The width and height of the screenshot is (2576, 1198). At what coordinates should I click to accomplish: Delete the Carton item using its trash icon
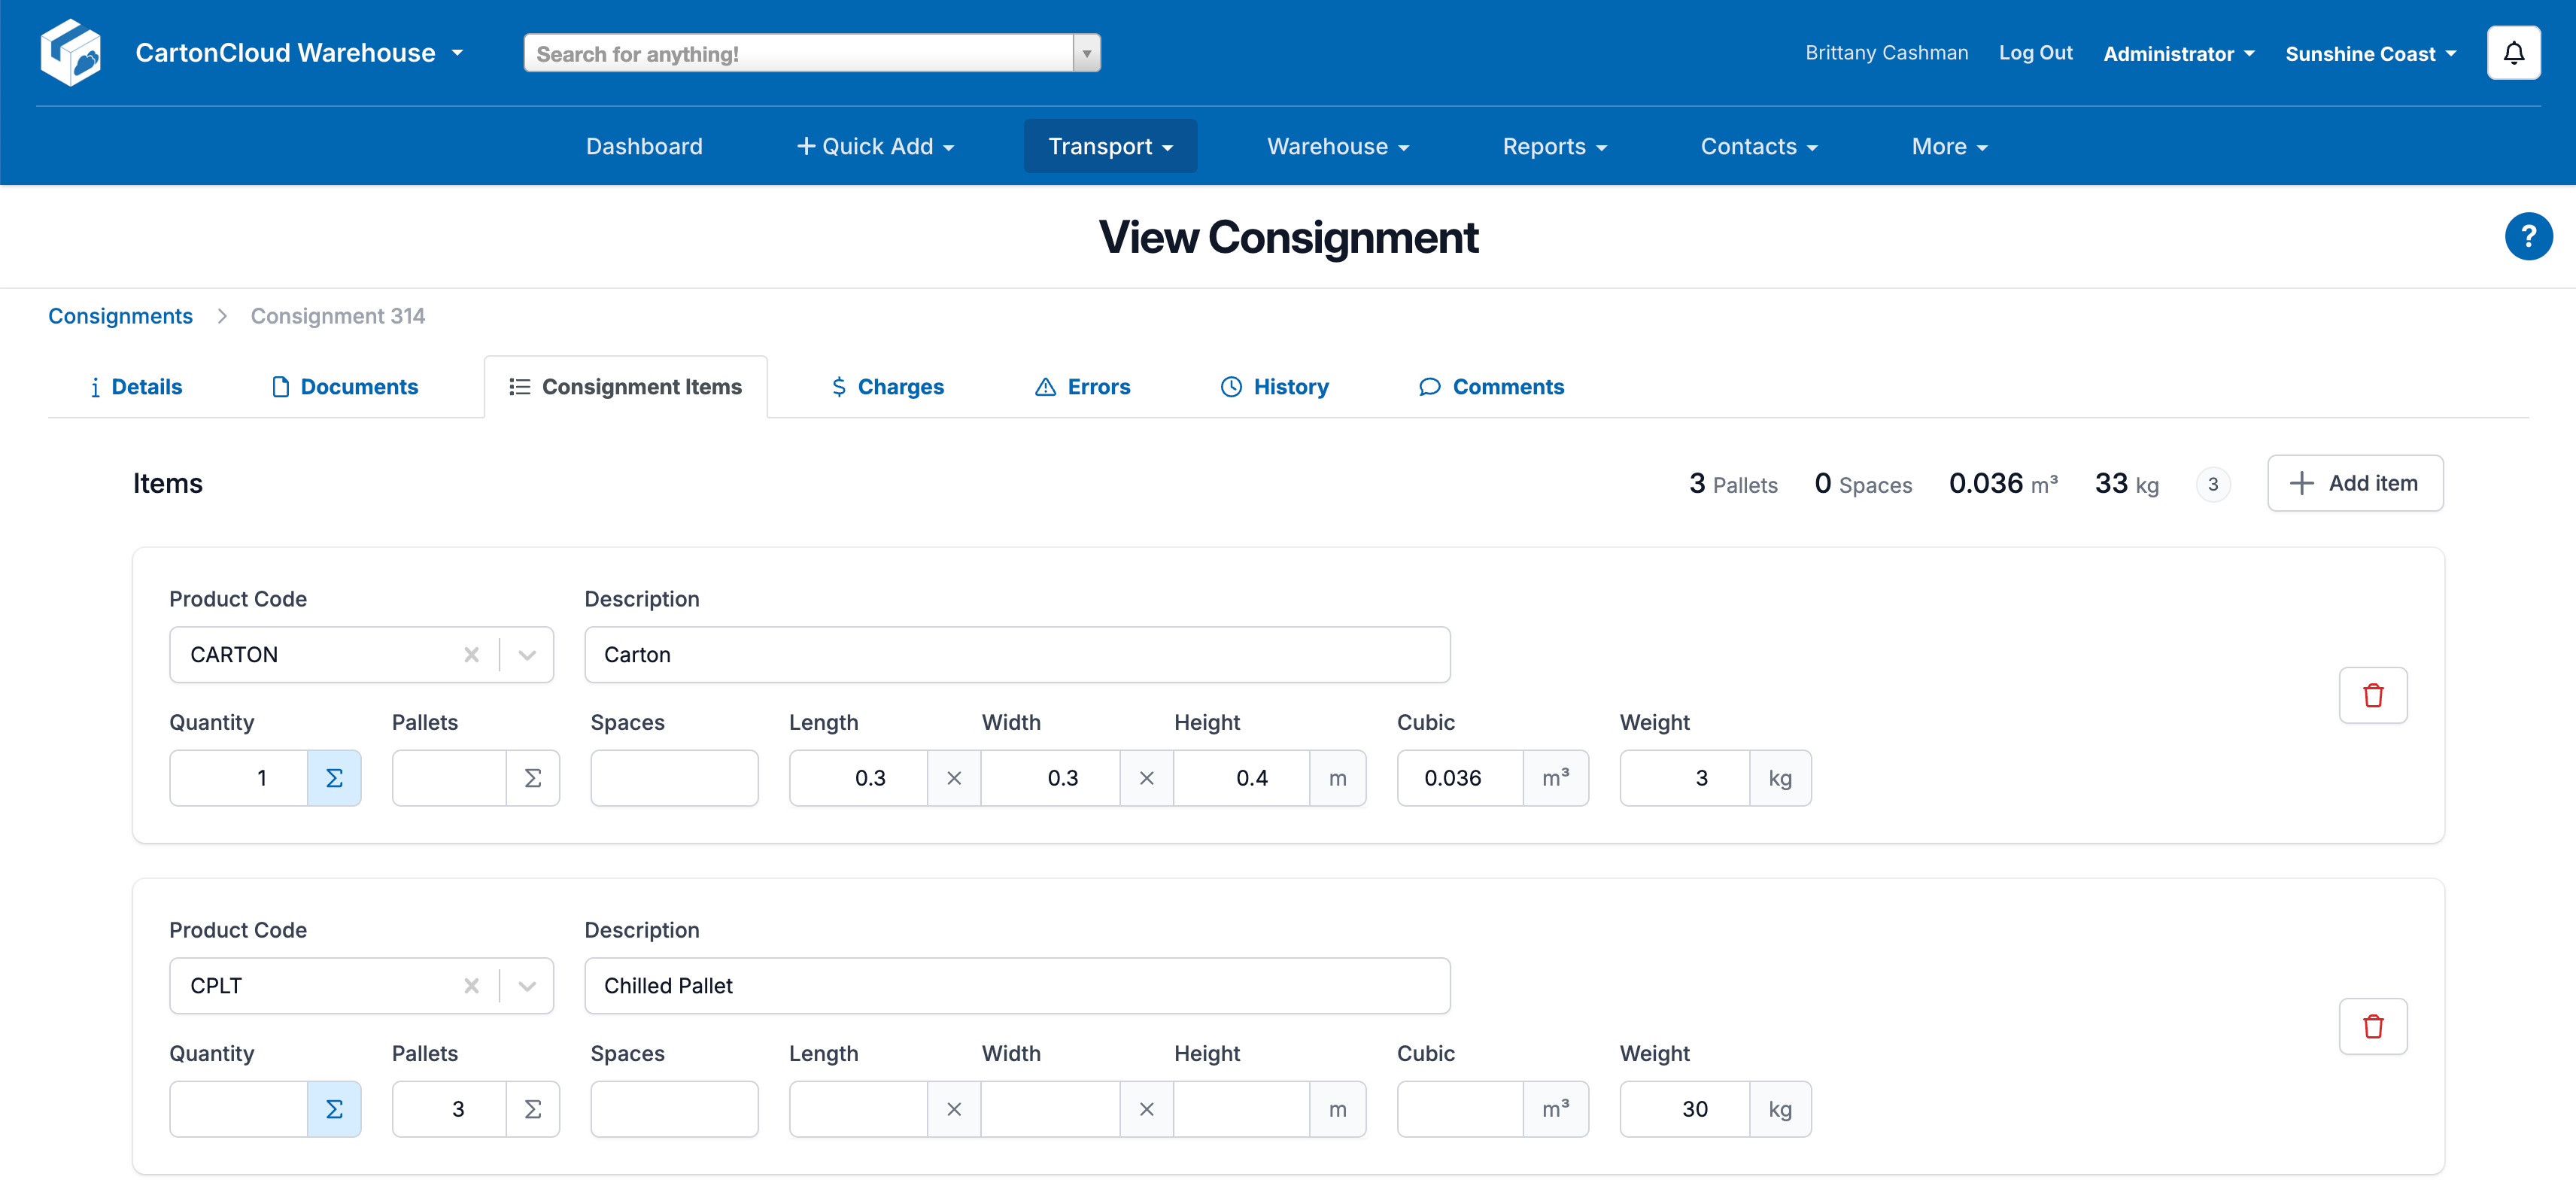coord(2373,695)
